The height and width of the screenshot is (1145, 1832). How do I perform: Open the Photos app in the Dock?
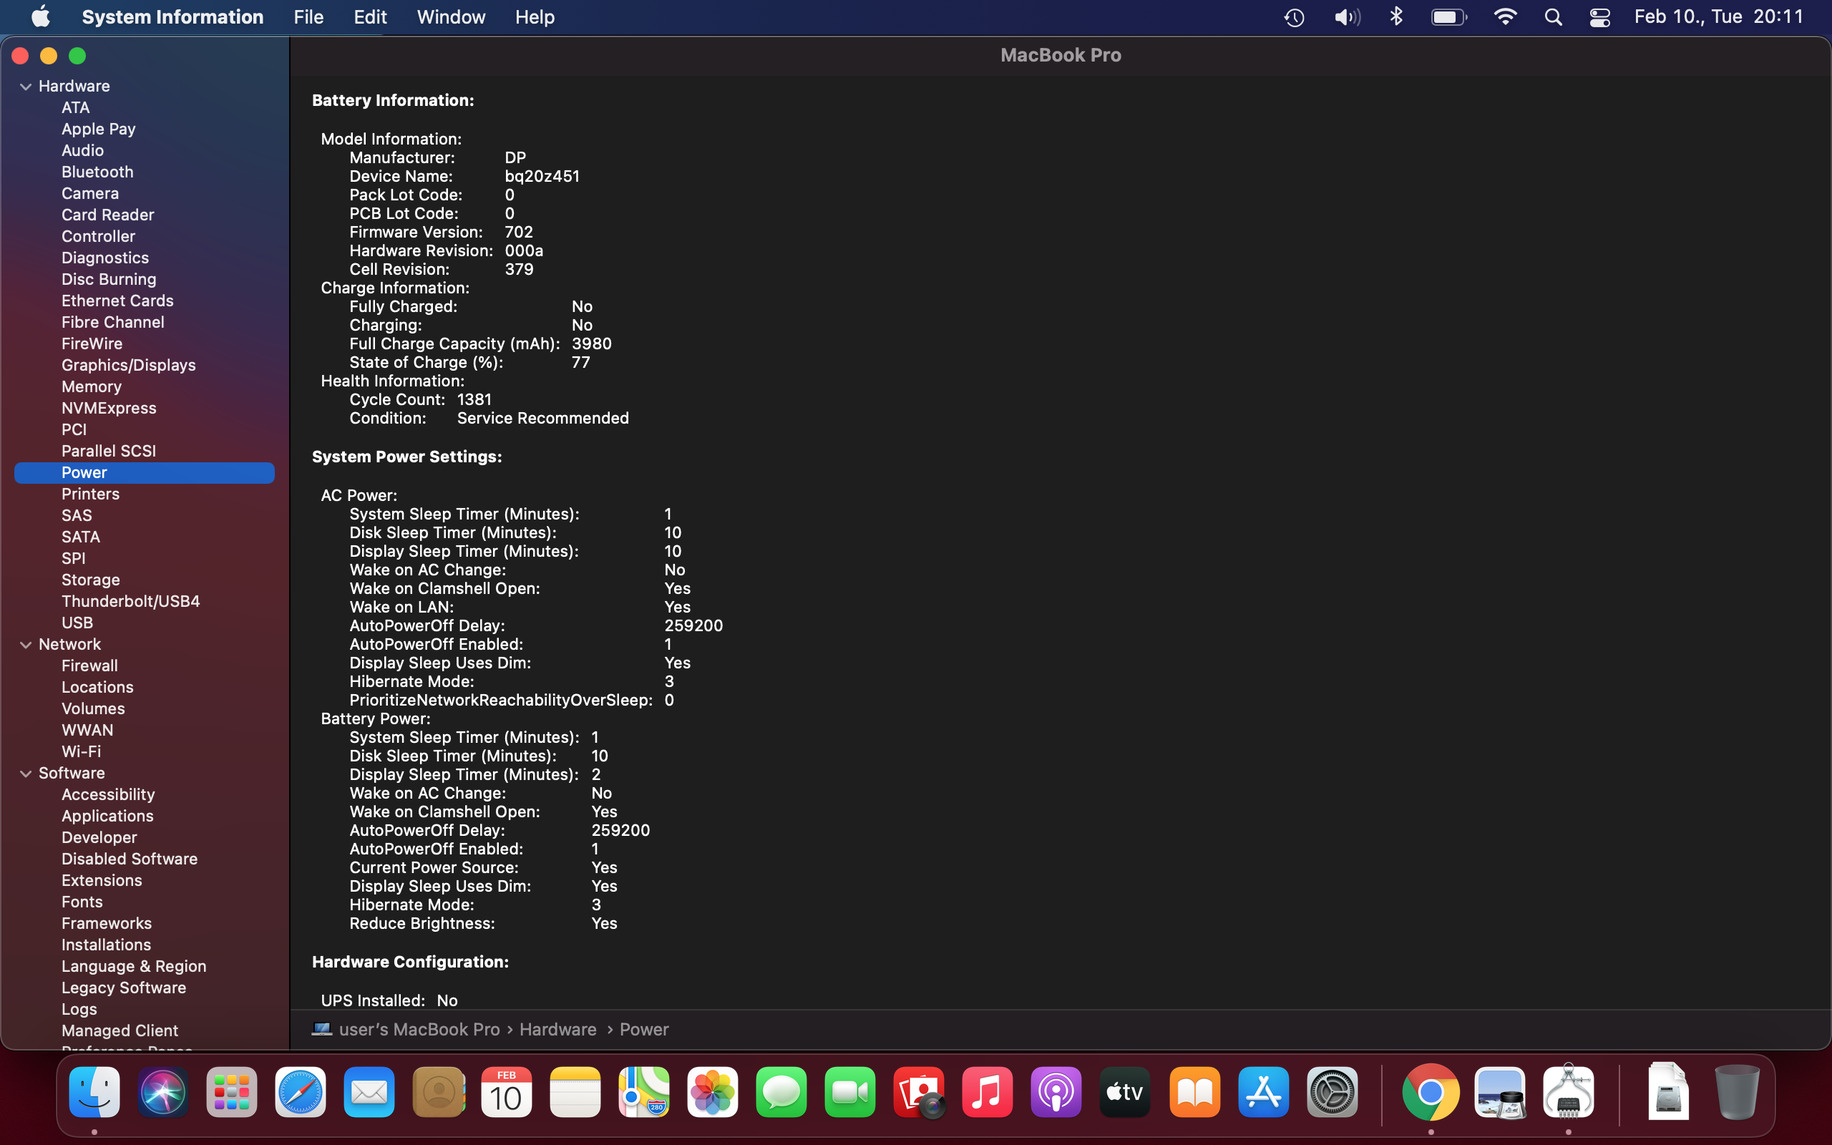click(712, 1092)
